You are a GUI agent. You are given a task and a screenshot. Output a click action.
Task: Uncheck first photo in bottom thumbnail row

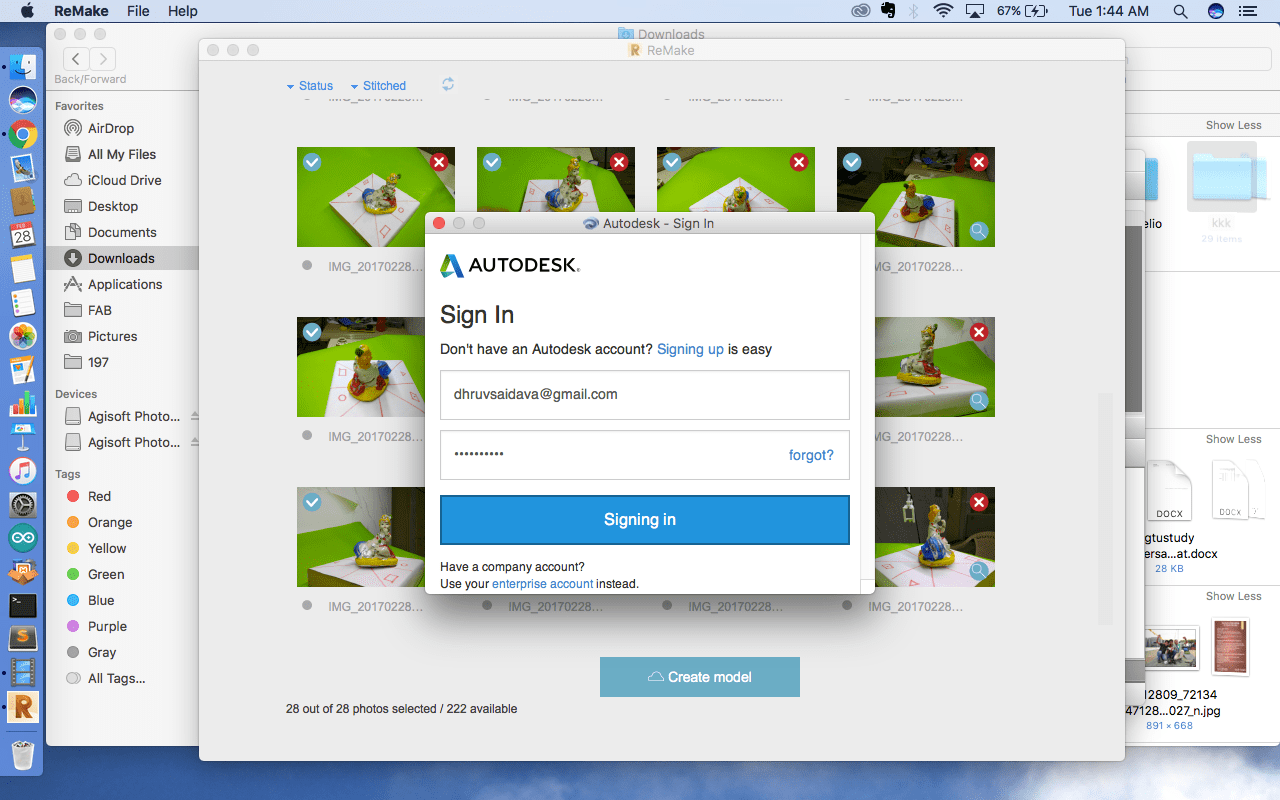coord(312,502)
